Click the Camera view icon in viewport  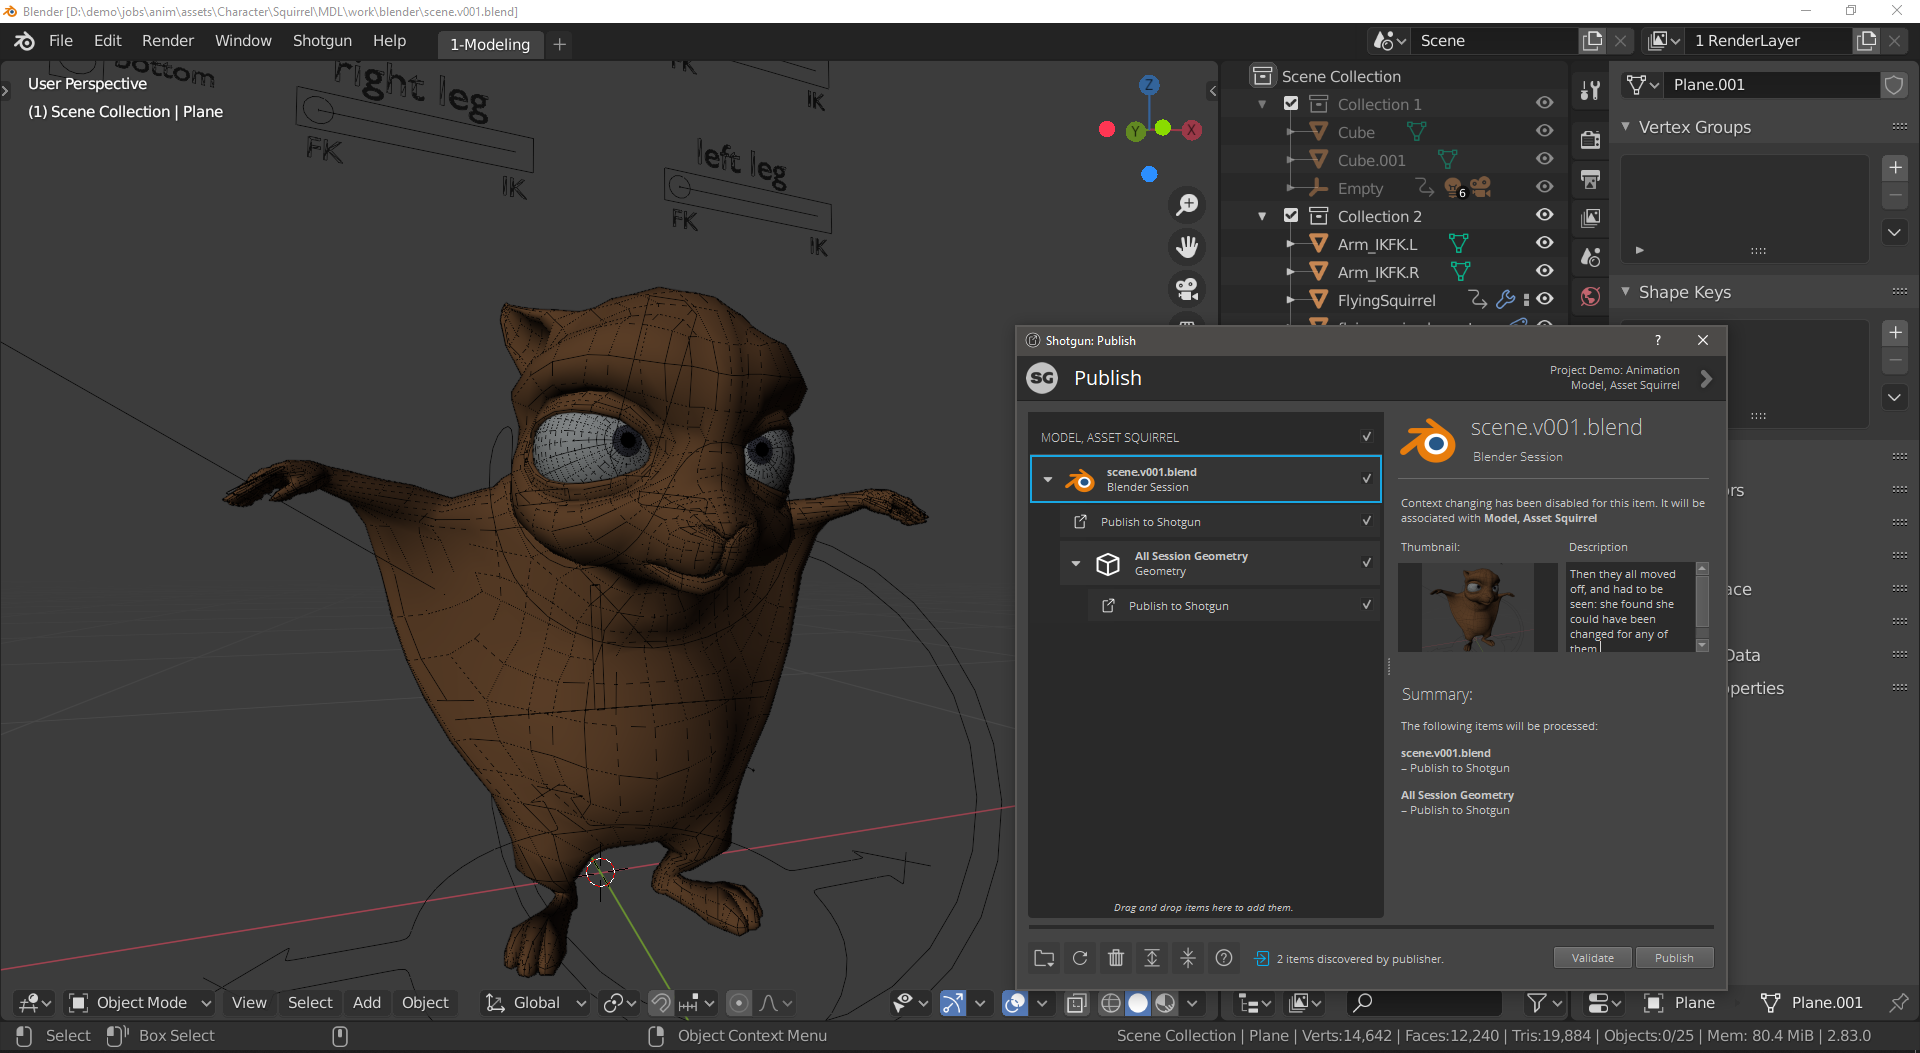[x=1187, y=289]
